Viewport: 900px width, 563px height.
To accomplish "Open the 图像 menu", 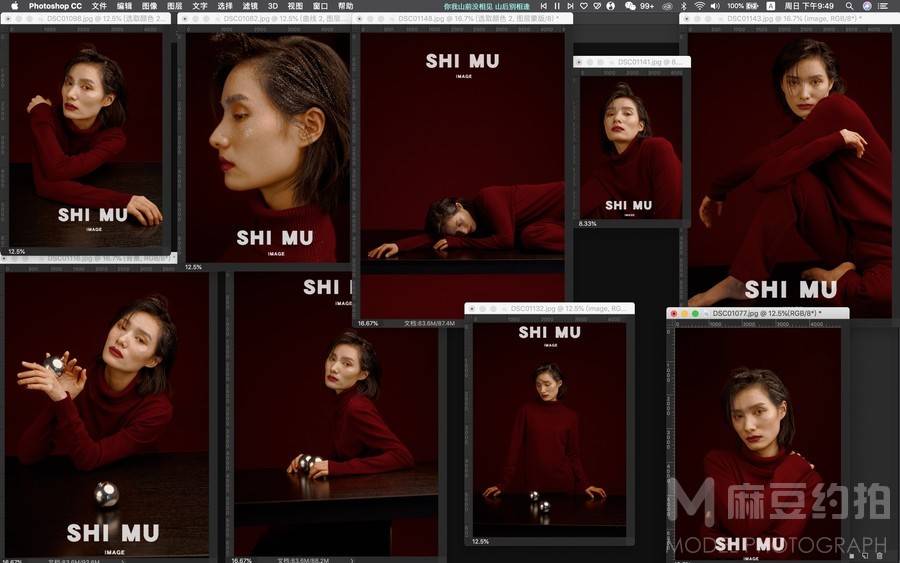I will (149, 6).
